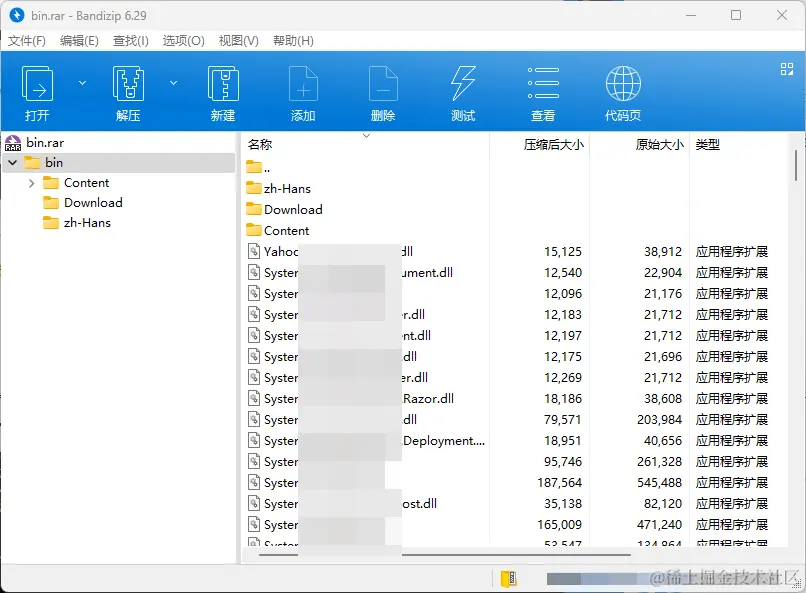
Task: Click the Code page (代码页) globe icon
Action: point(623,83)
